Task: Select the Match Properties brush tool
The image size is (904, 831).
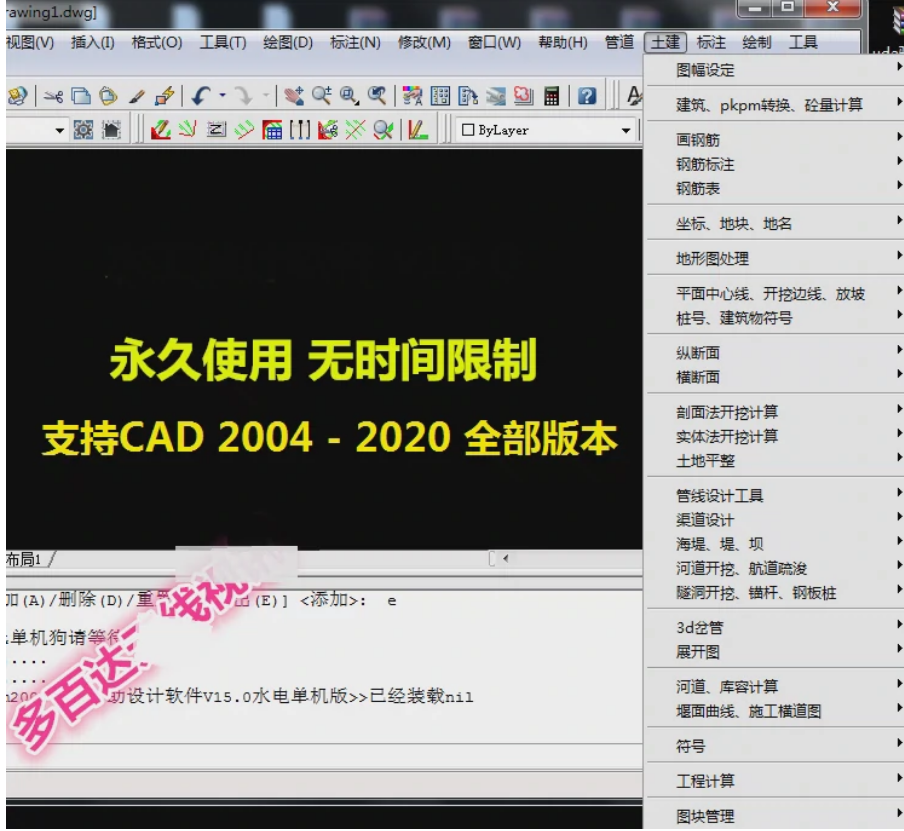Action: (x=137, y=96)
